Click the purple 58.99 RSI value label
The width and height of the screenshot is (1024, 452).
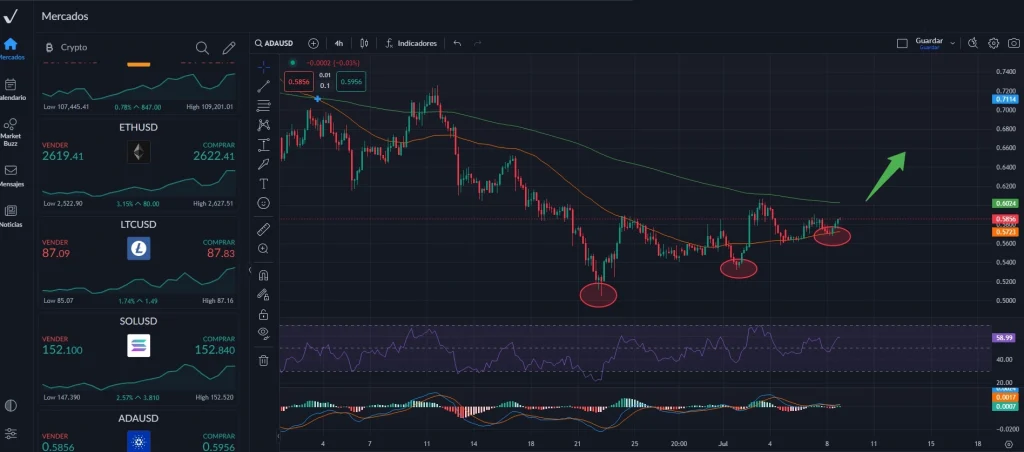[x=1004, y=338]
